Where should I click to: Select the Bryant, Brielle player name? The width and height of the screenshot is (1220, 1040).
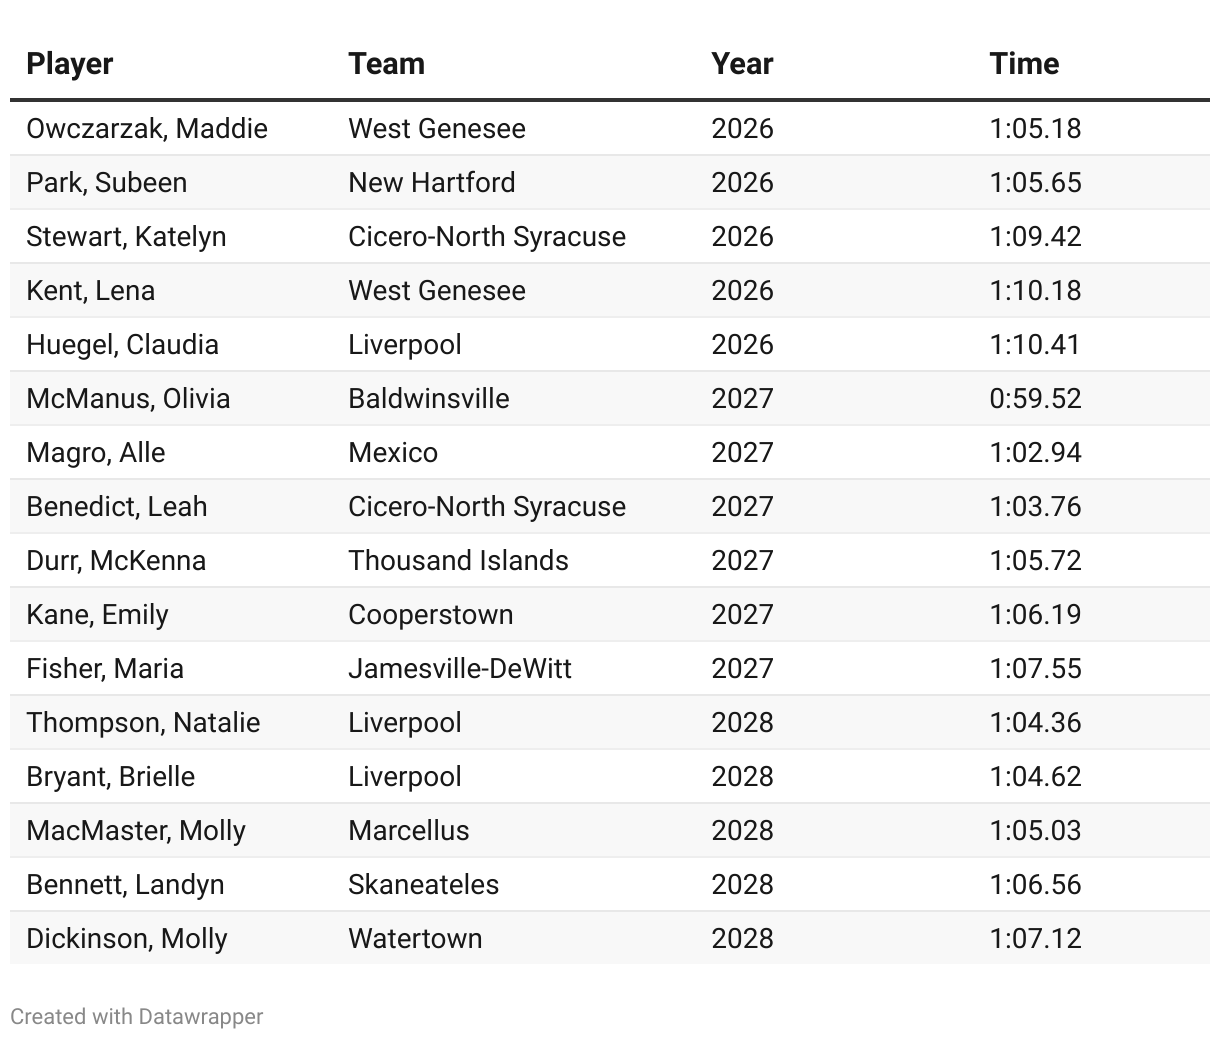[x=111, y=777]
